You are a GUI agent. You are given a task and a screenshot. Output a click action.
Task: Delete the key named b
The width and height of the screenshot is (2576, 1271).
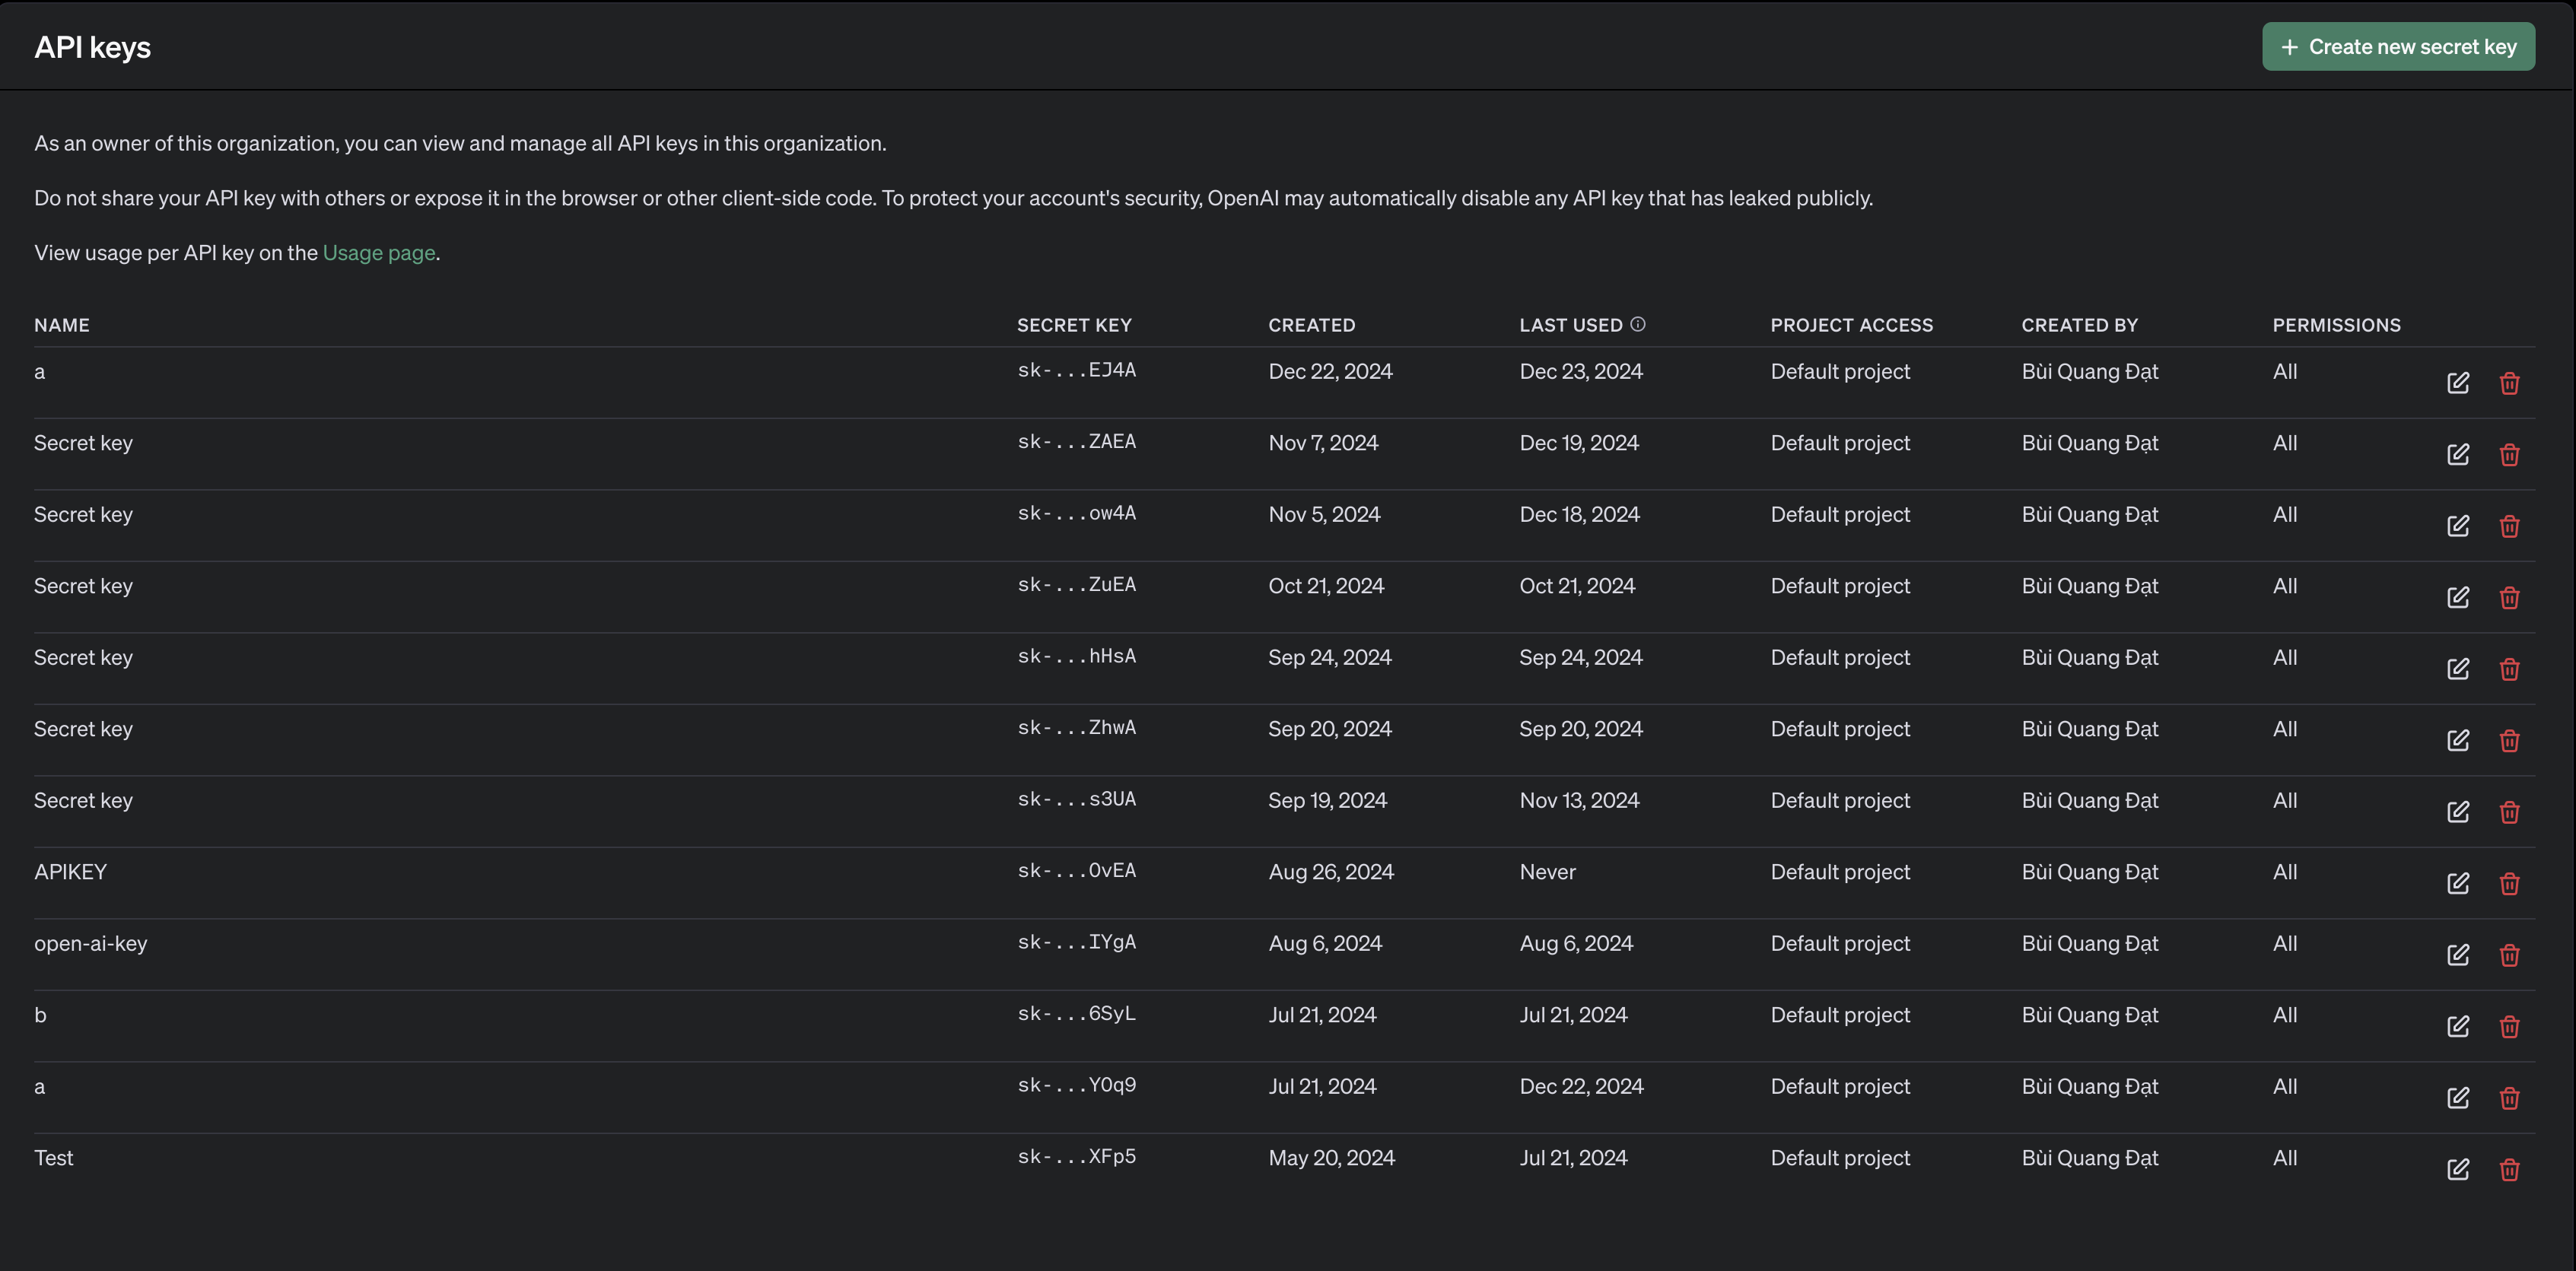pos(2509,1026)
